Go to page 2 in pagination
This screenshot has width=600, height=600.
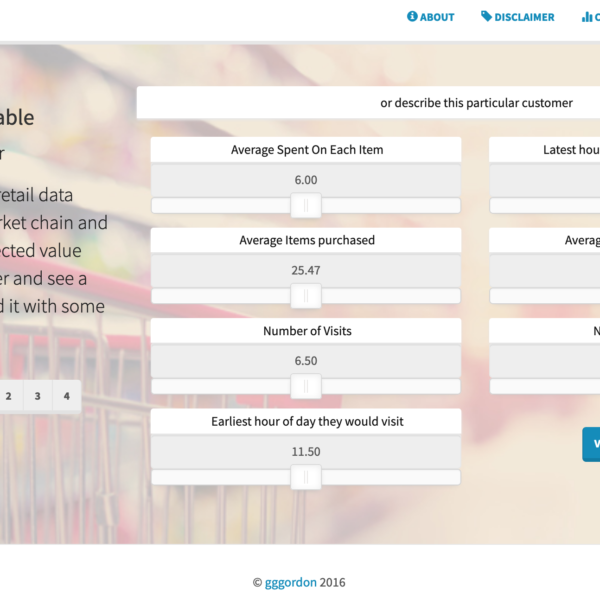coord(8,396)
